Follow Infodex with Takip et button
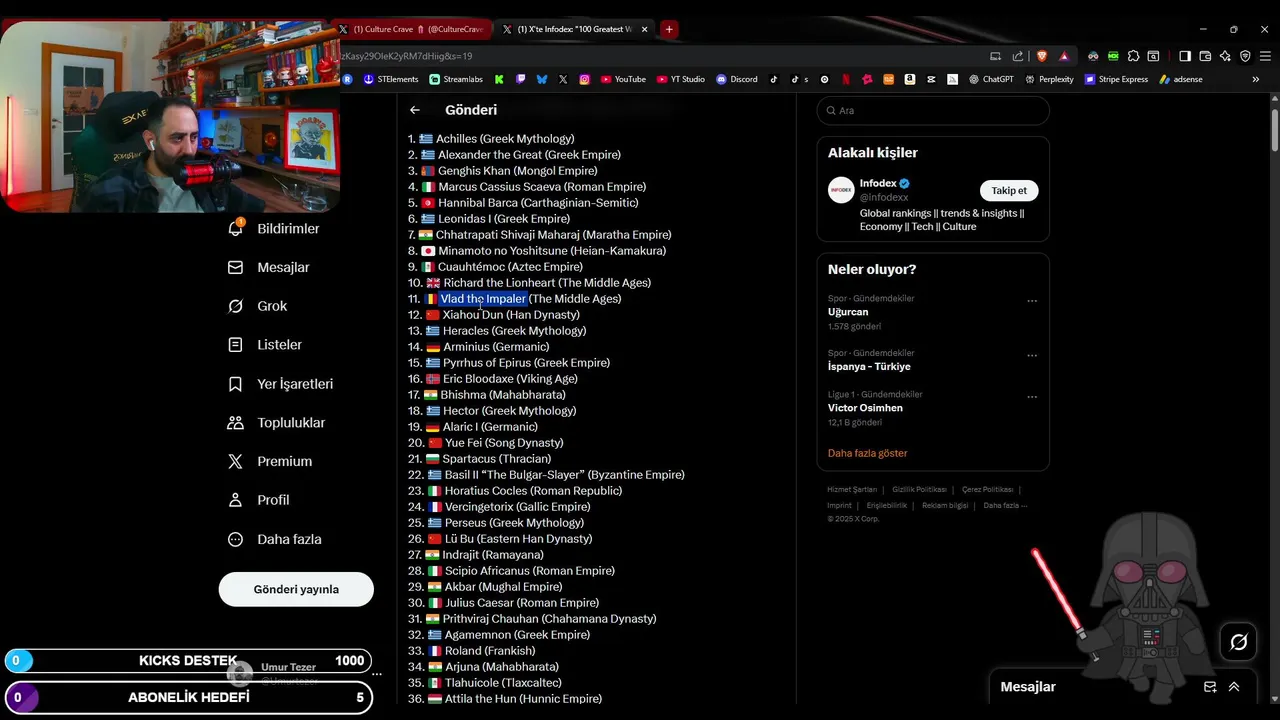Image resolution: width=1280 pixels, height=720 pixels. 1009,190
